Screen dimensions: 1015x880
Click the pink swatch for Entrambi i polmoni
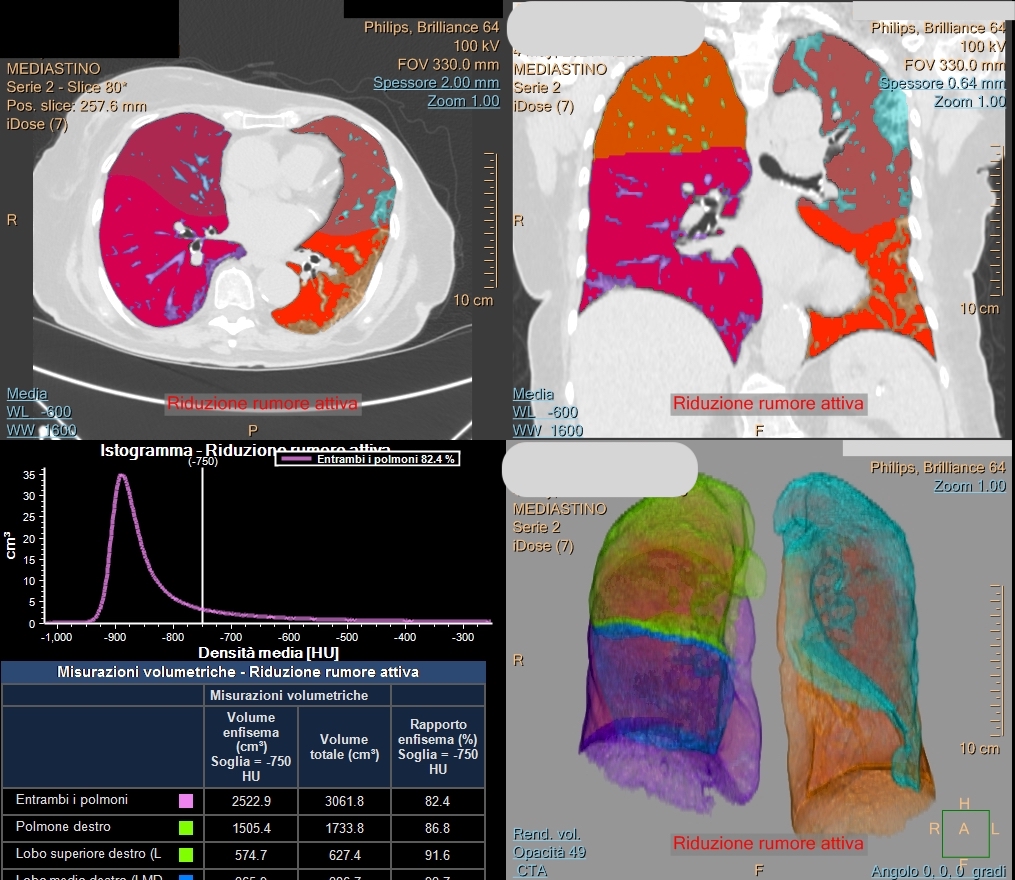click(185, 801)
